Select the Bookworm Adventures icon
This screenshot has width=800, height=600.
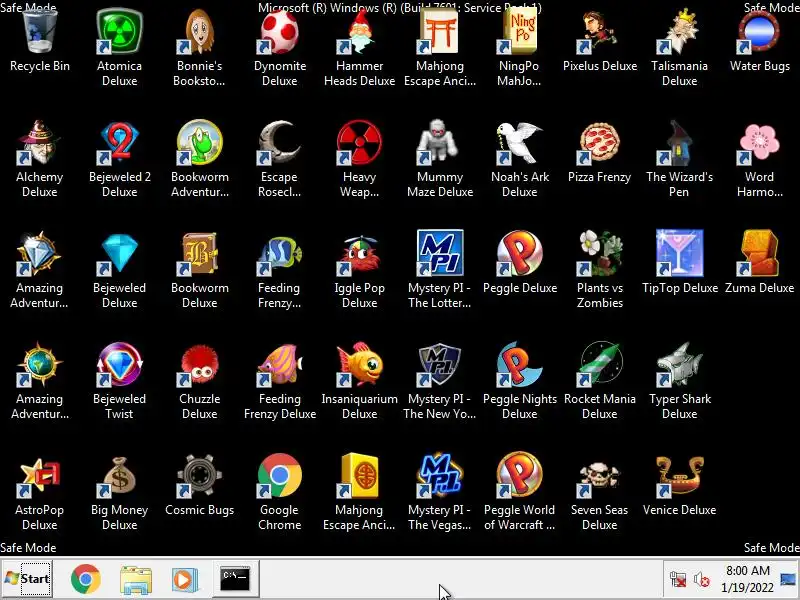pyautogui.click(x=199, y=143)
